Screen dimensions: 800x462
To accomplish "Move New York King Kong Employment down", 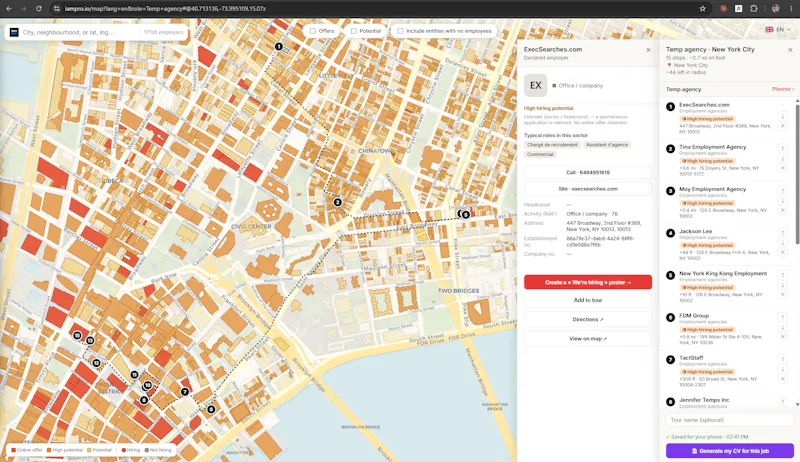I will [x=783, y=285].
